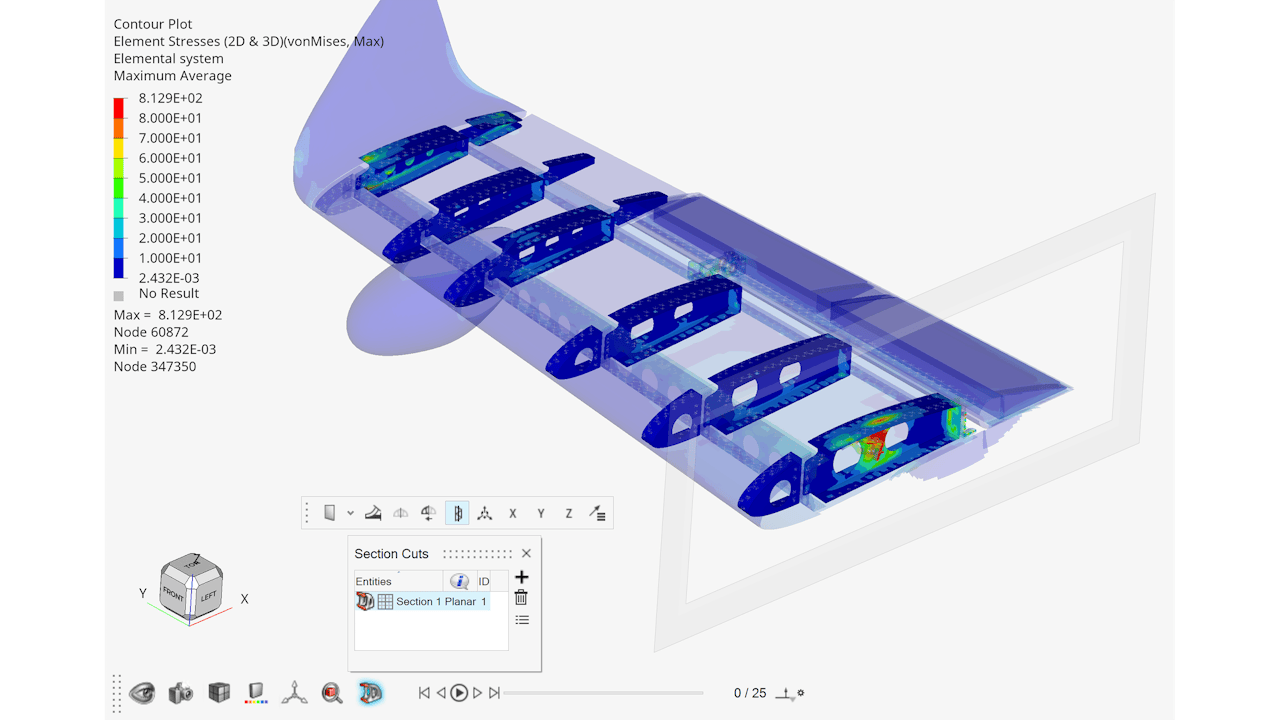This screenshot has width=1280, height=720.
Task: Click the coordinate system axes icon
Action: pos(294,692)
